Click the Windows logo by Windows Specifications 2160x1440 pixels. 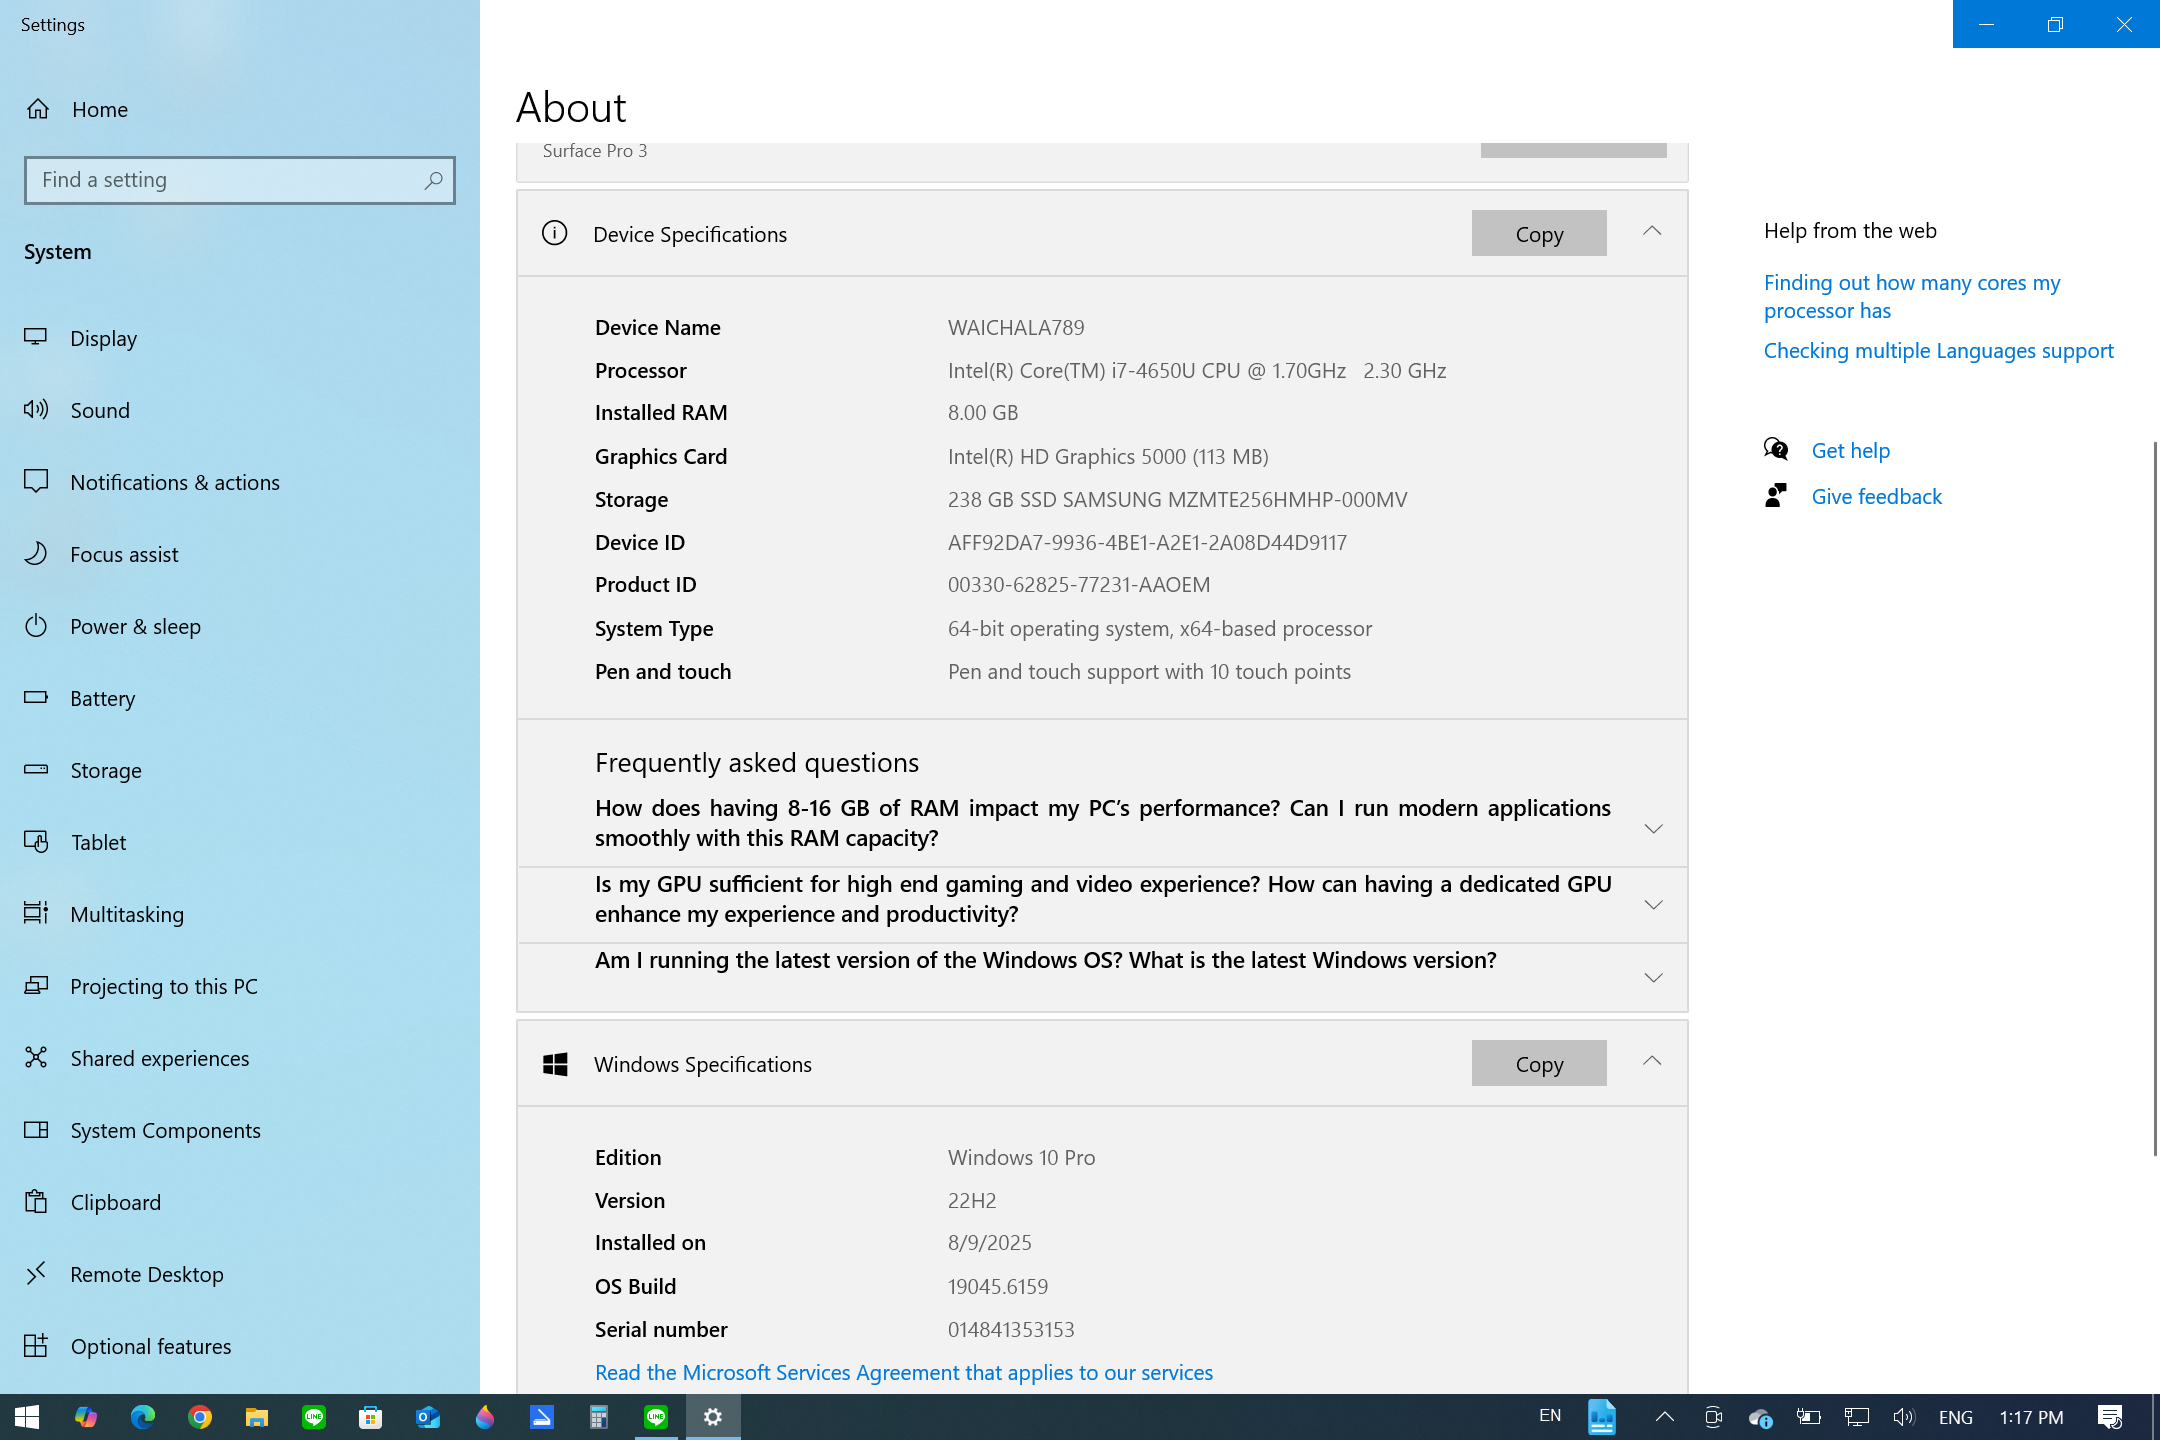[555, 1064]
